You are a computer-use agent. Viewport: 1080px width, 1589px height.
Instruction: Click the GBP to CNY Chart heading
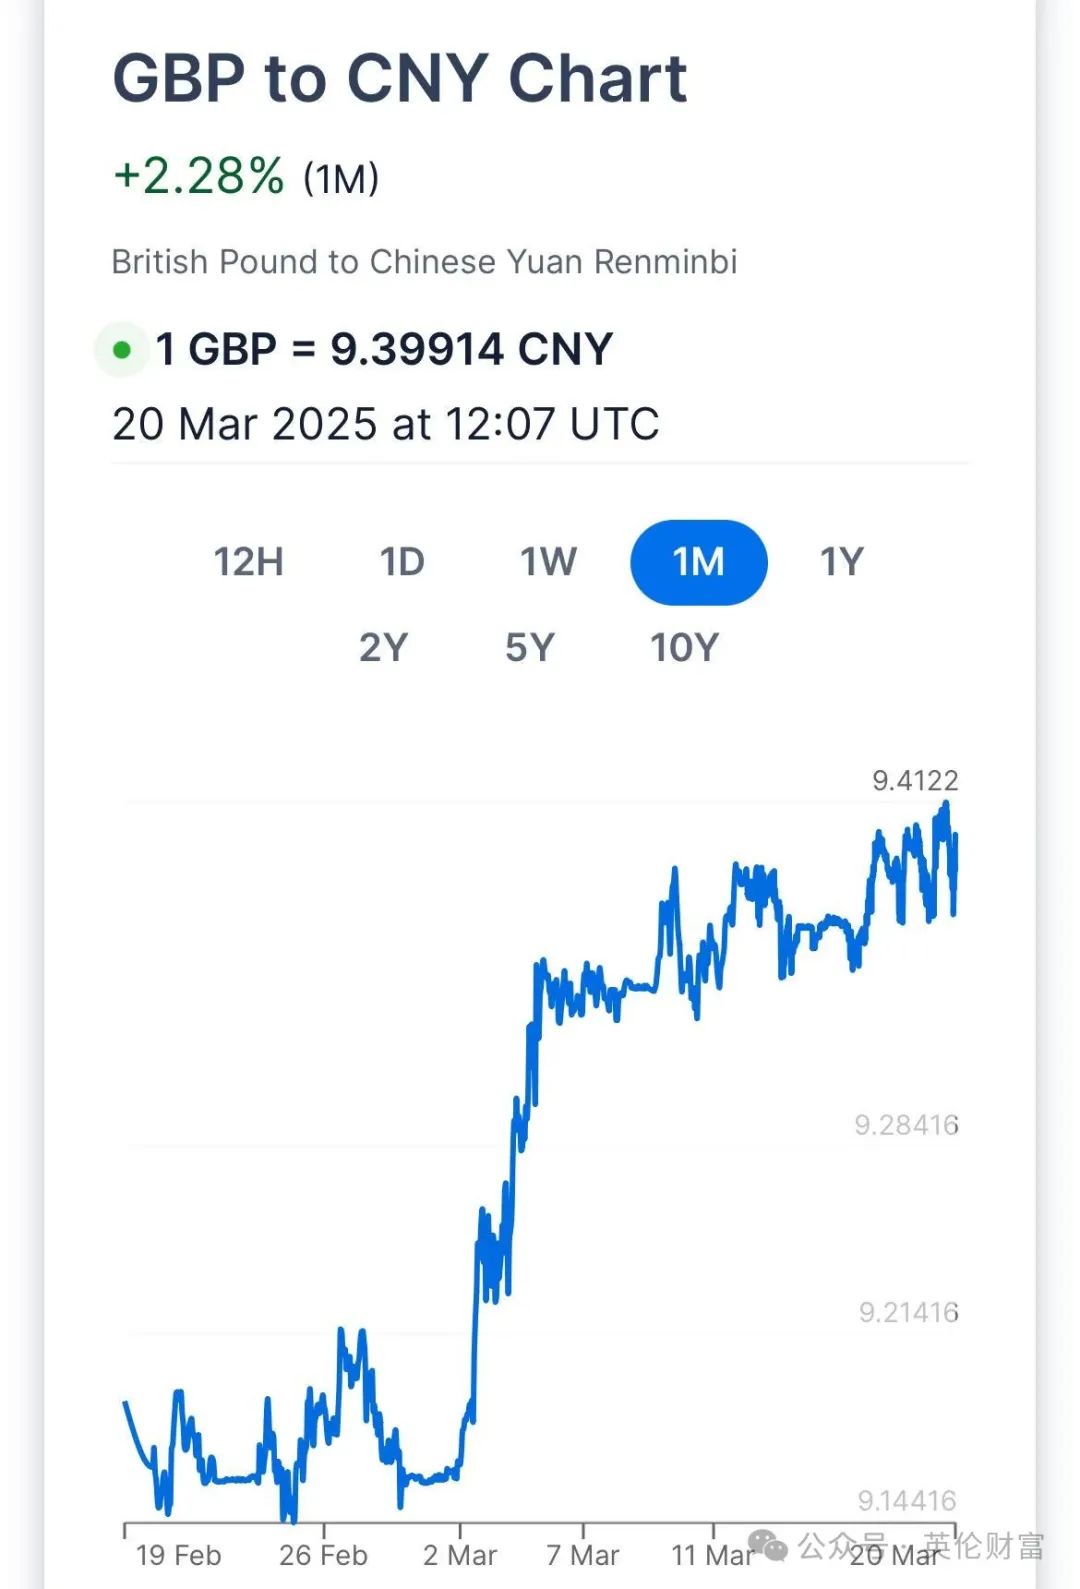click(x=400, y=78)
